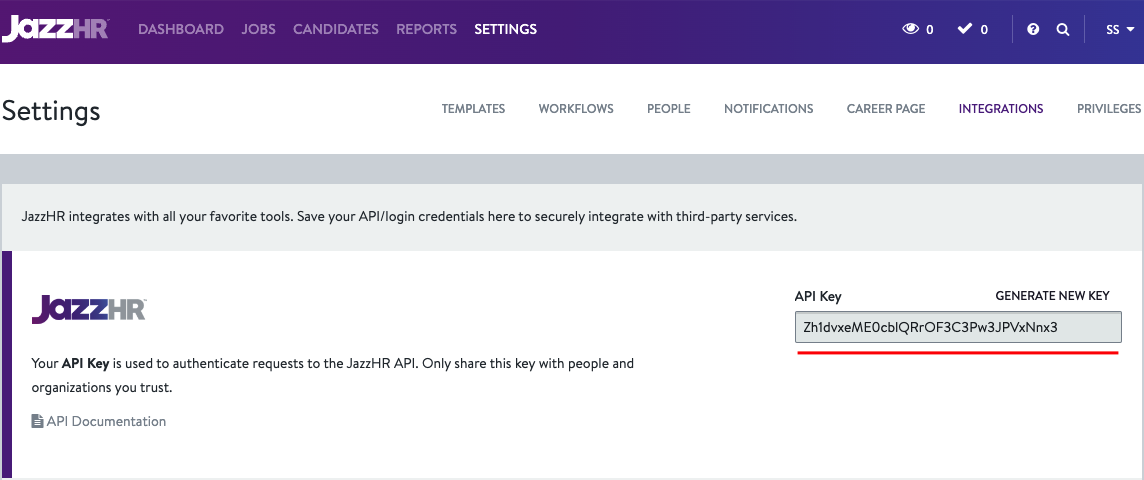Image resolution: width=1144 pixels, height=480 pixels.
Task: Switch to the People settings tab
Action: click(669, 109)
